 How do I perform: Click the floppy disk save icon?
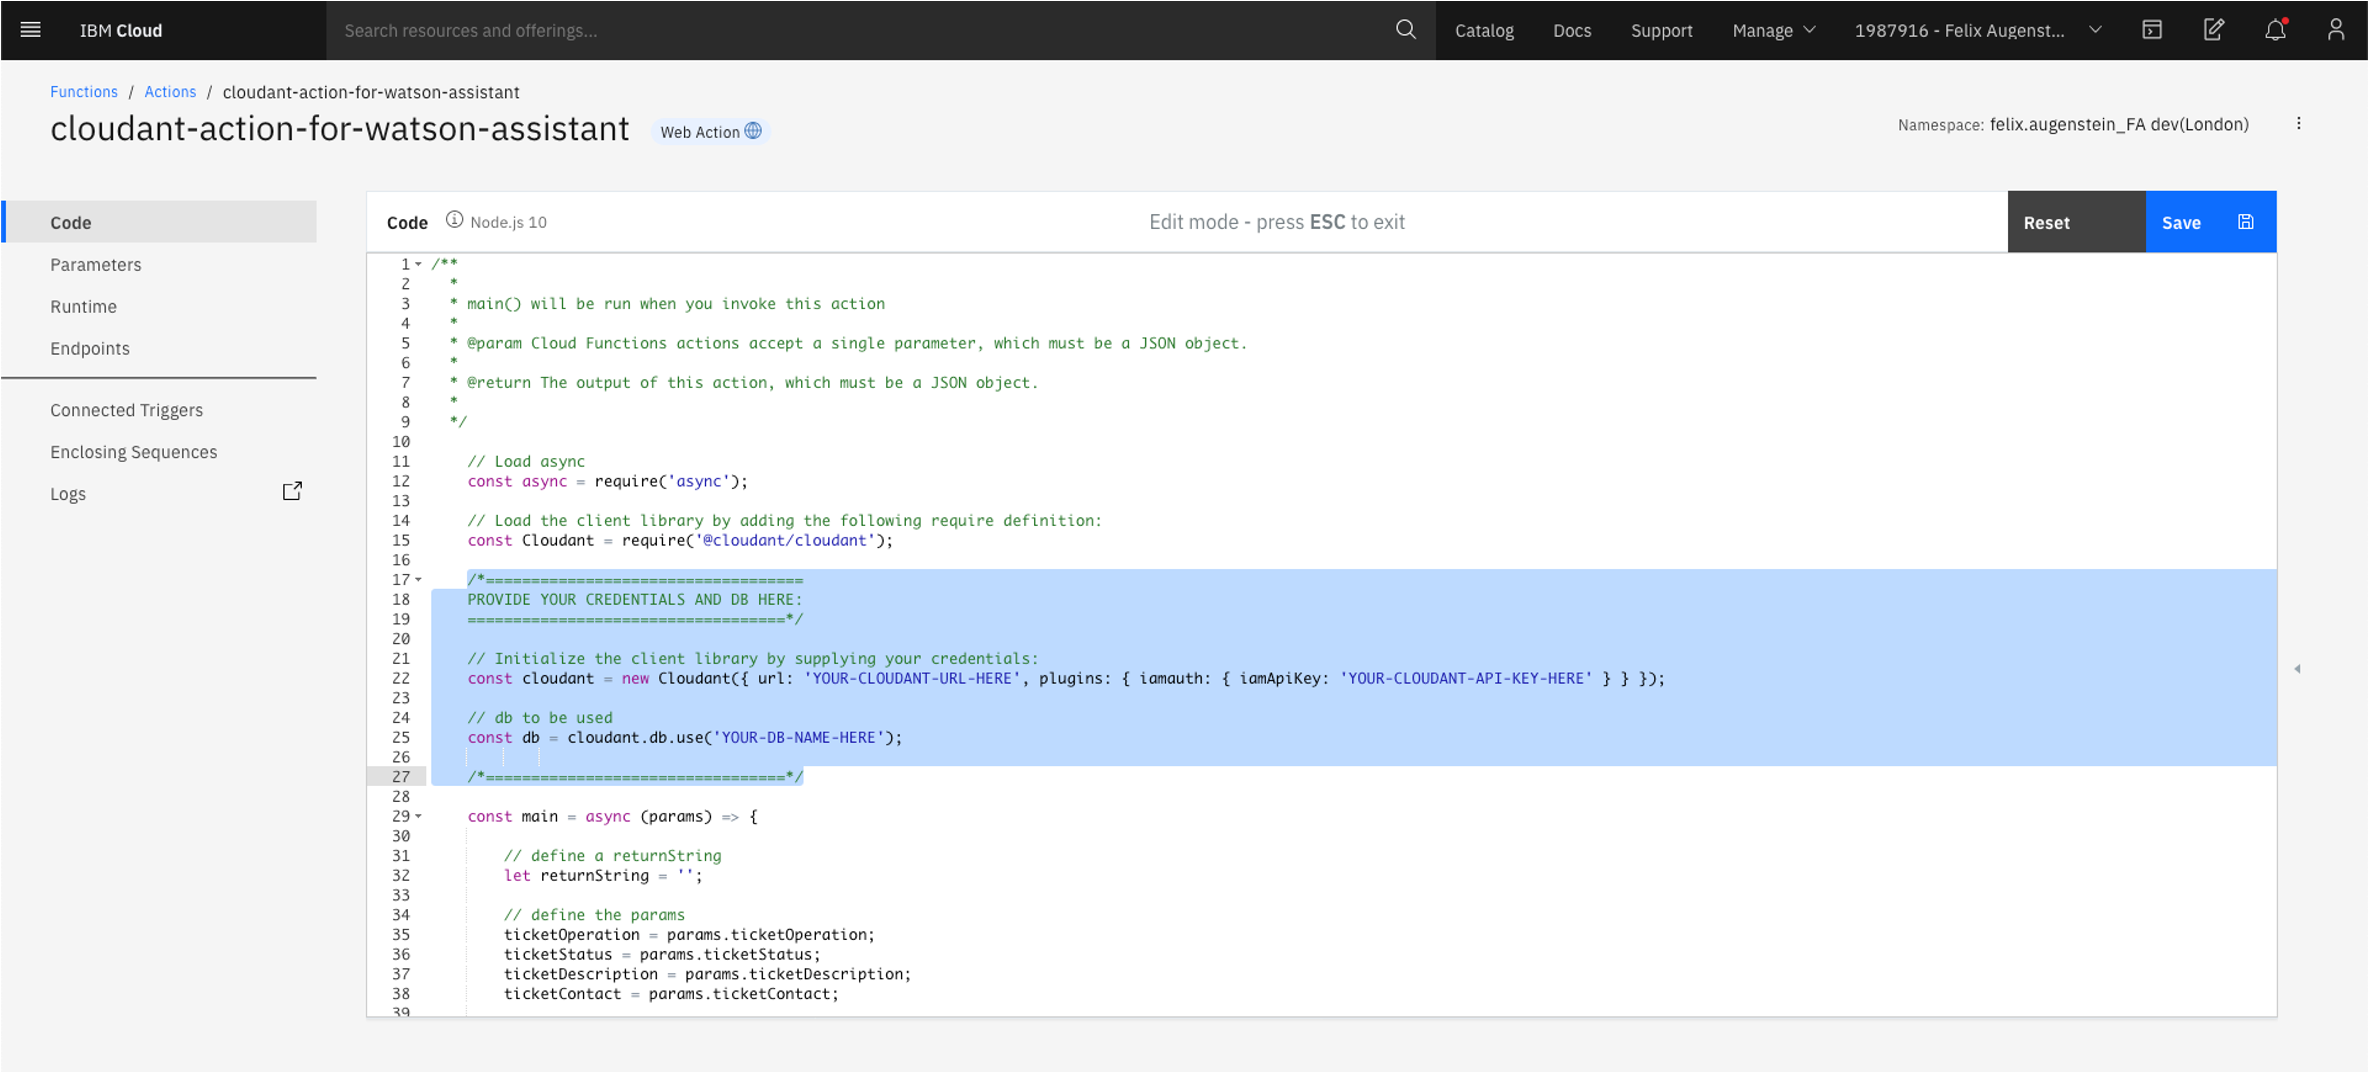coord(2245,222)
